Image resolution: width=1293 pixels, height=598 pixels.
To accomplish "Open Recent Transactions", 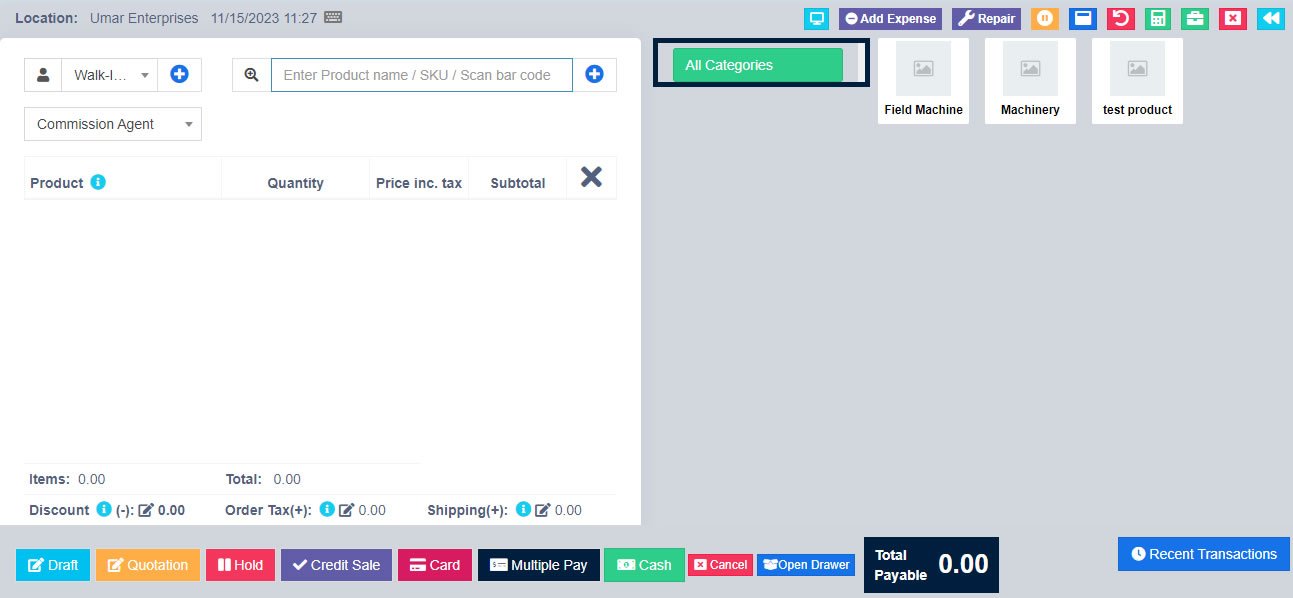I will point(1203,554).
